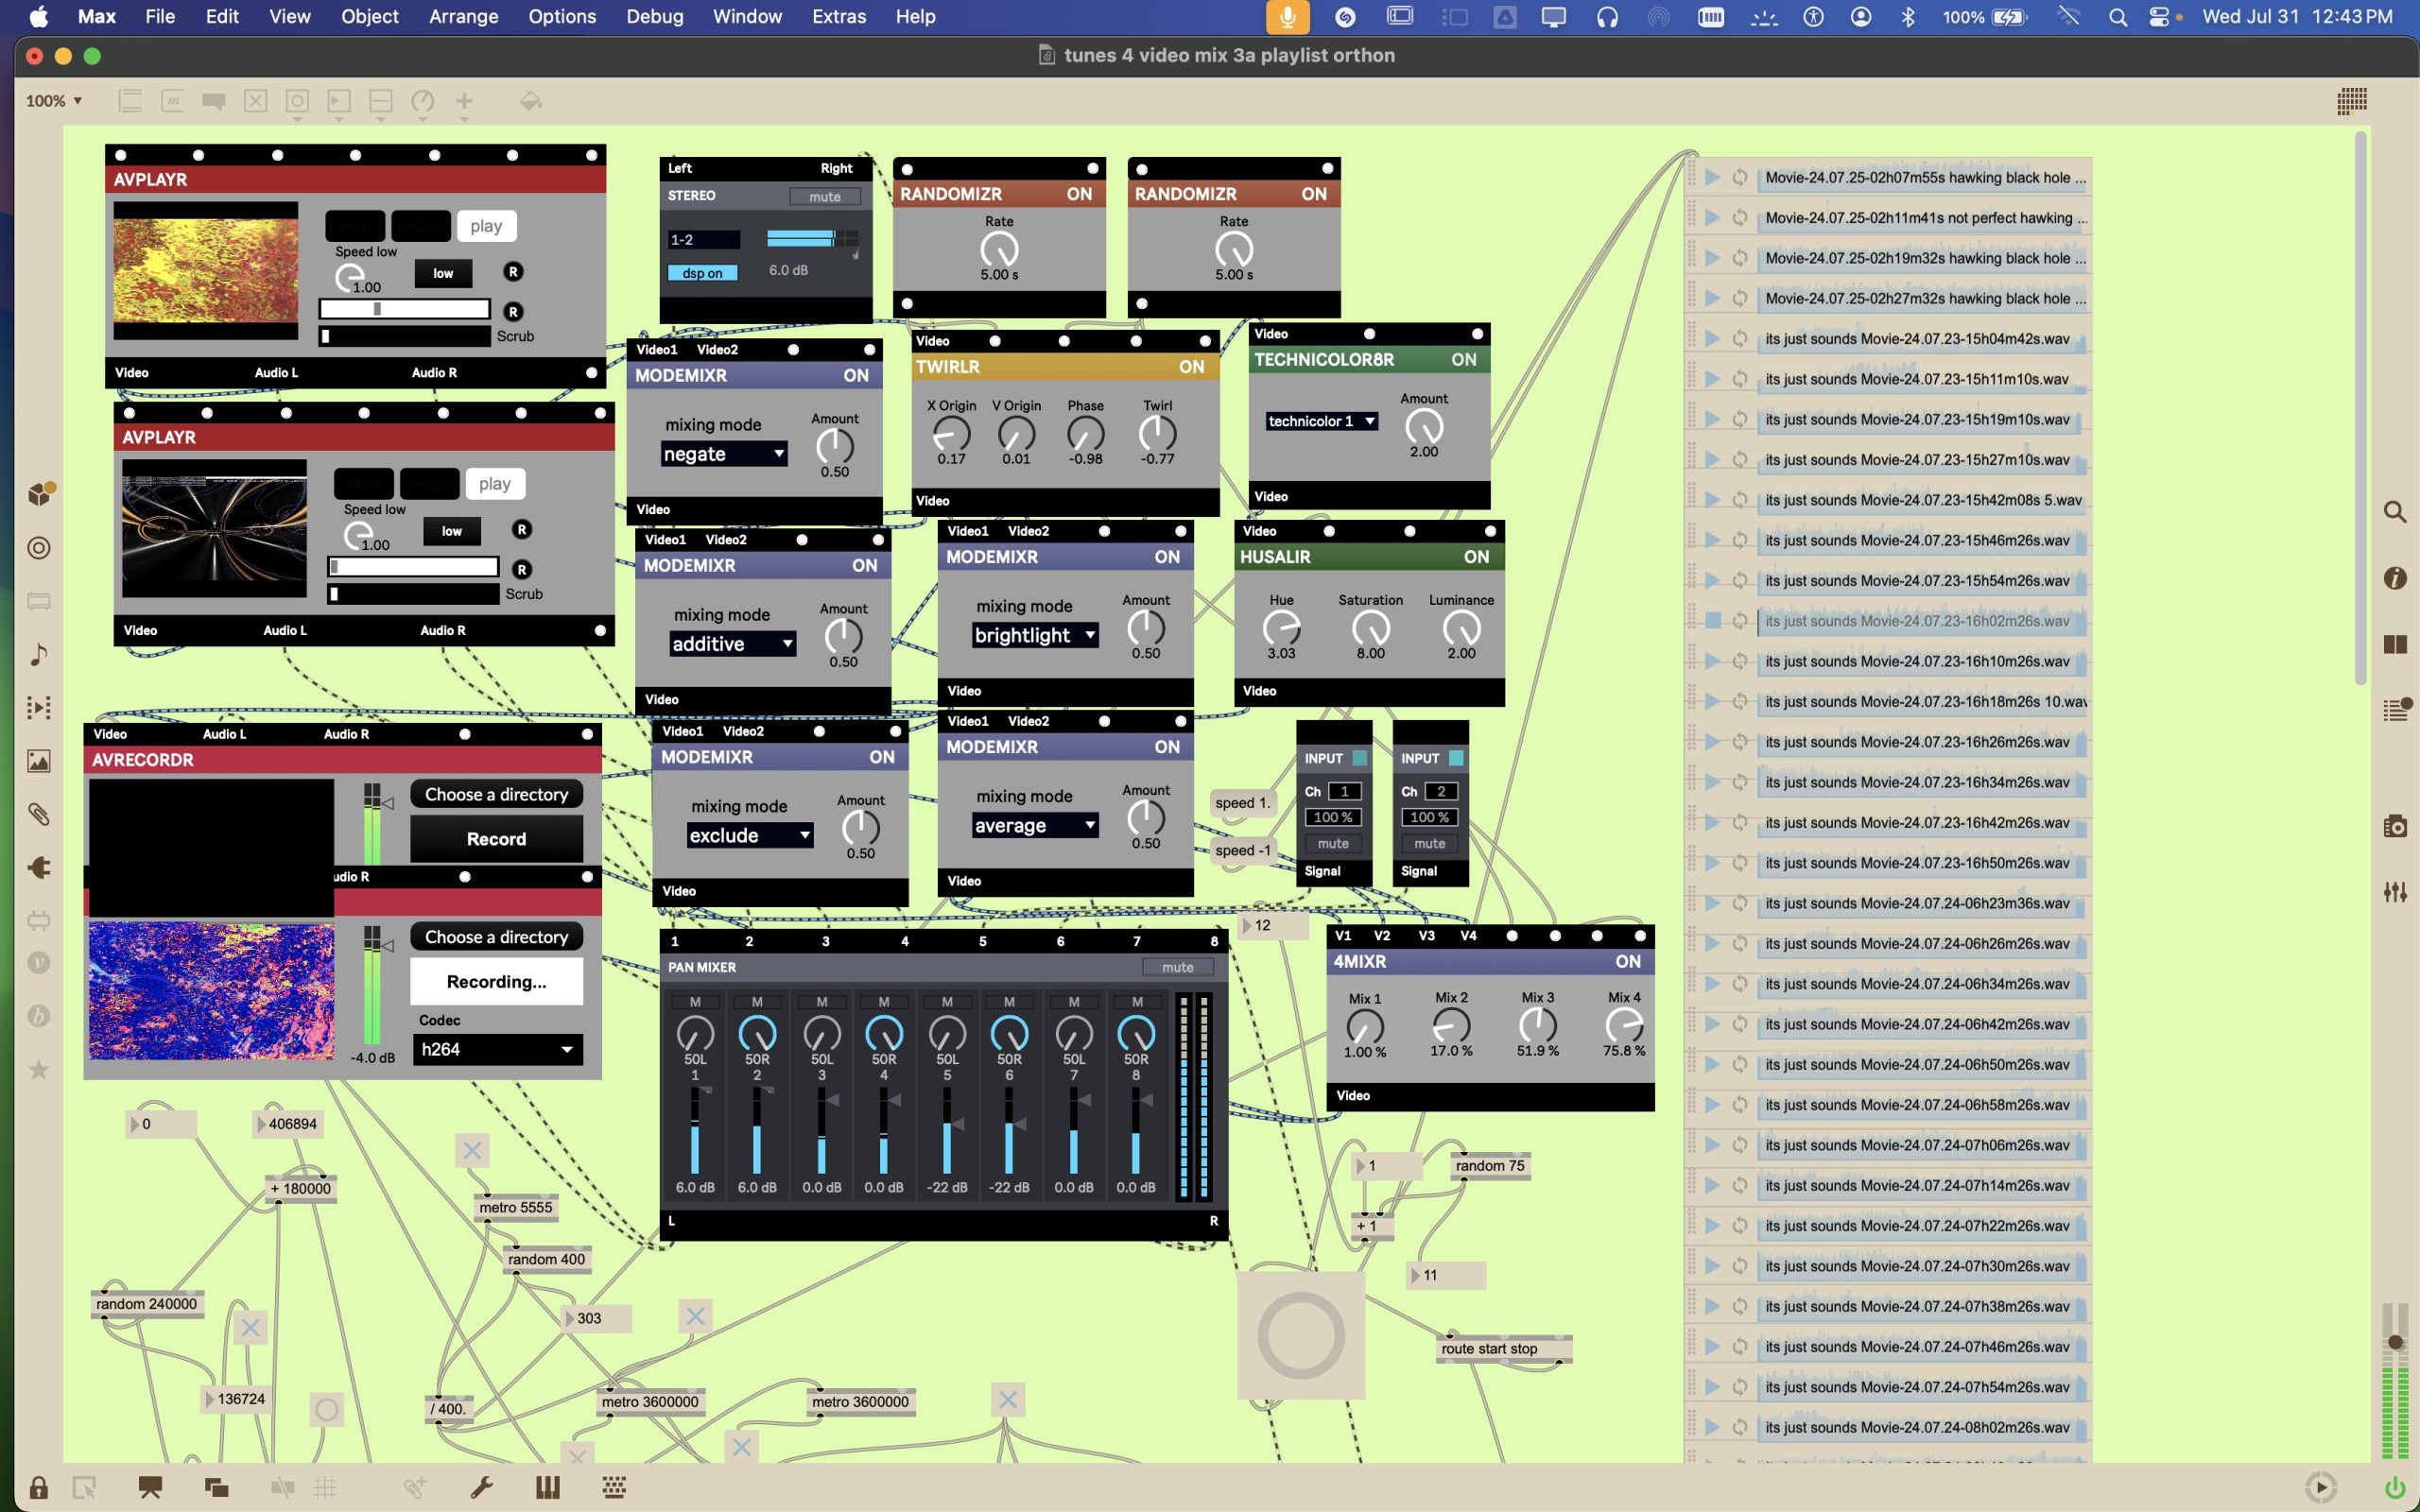This screenshot has height=1512, width=2420.
Task: Open the negate mixing mode dropdown
Action: point(724,454)
